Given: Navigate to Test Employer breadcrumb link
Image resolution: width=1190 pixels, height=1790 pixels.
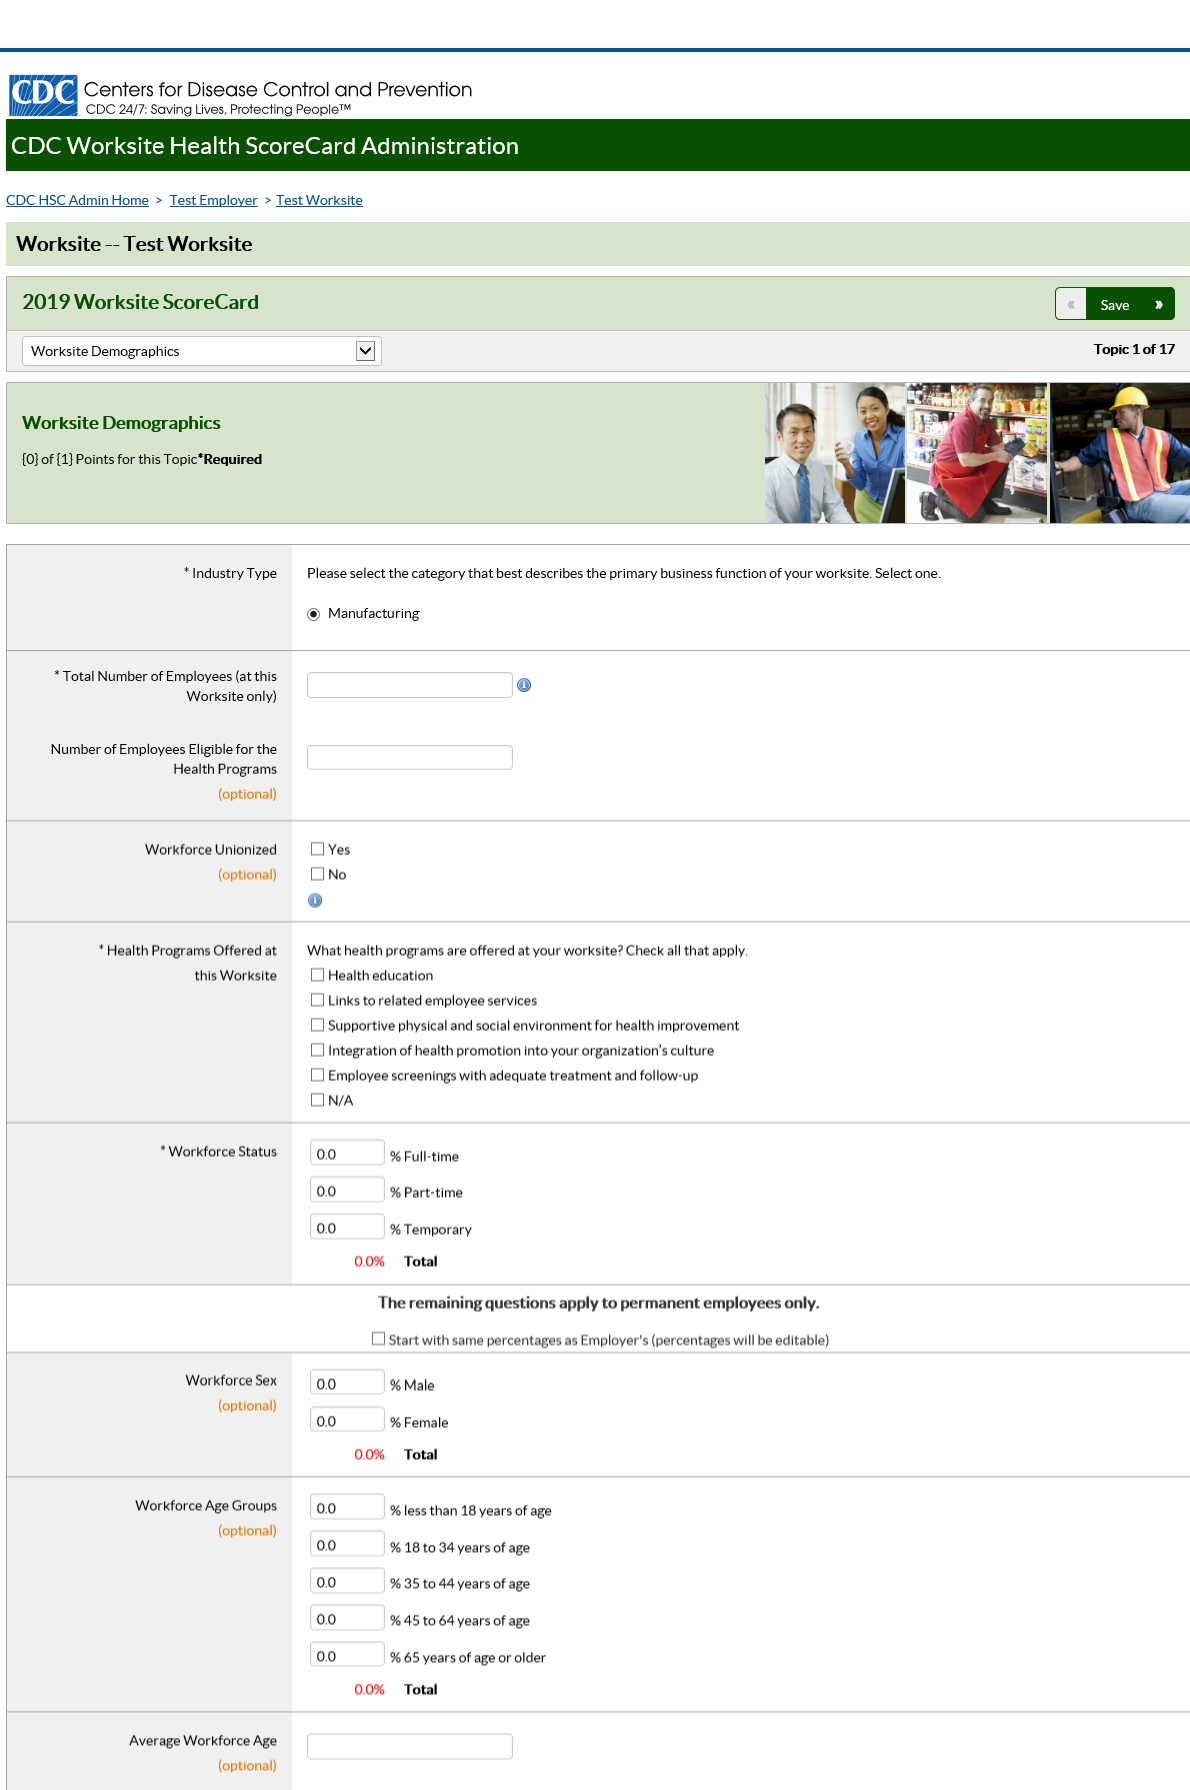Looking at the screenshot, I should [x=213, y=200].
